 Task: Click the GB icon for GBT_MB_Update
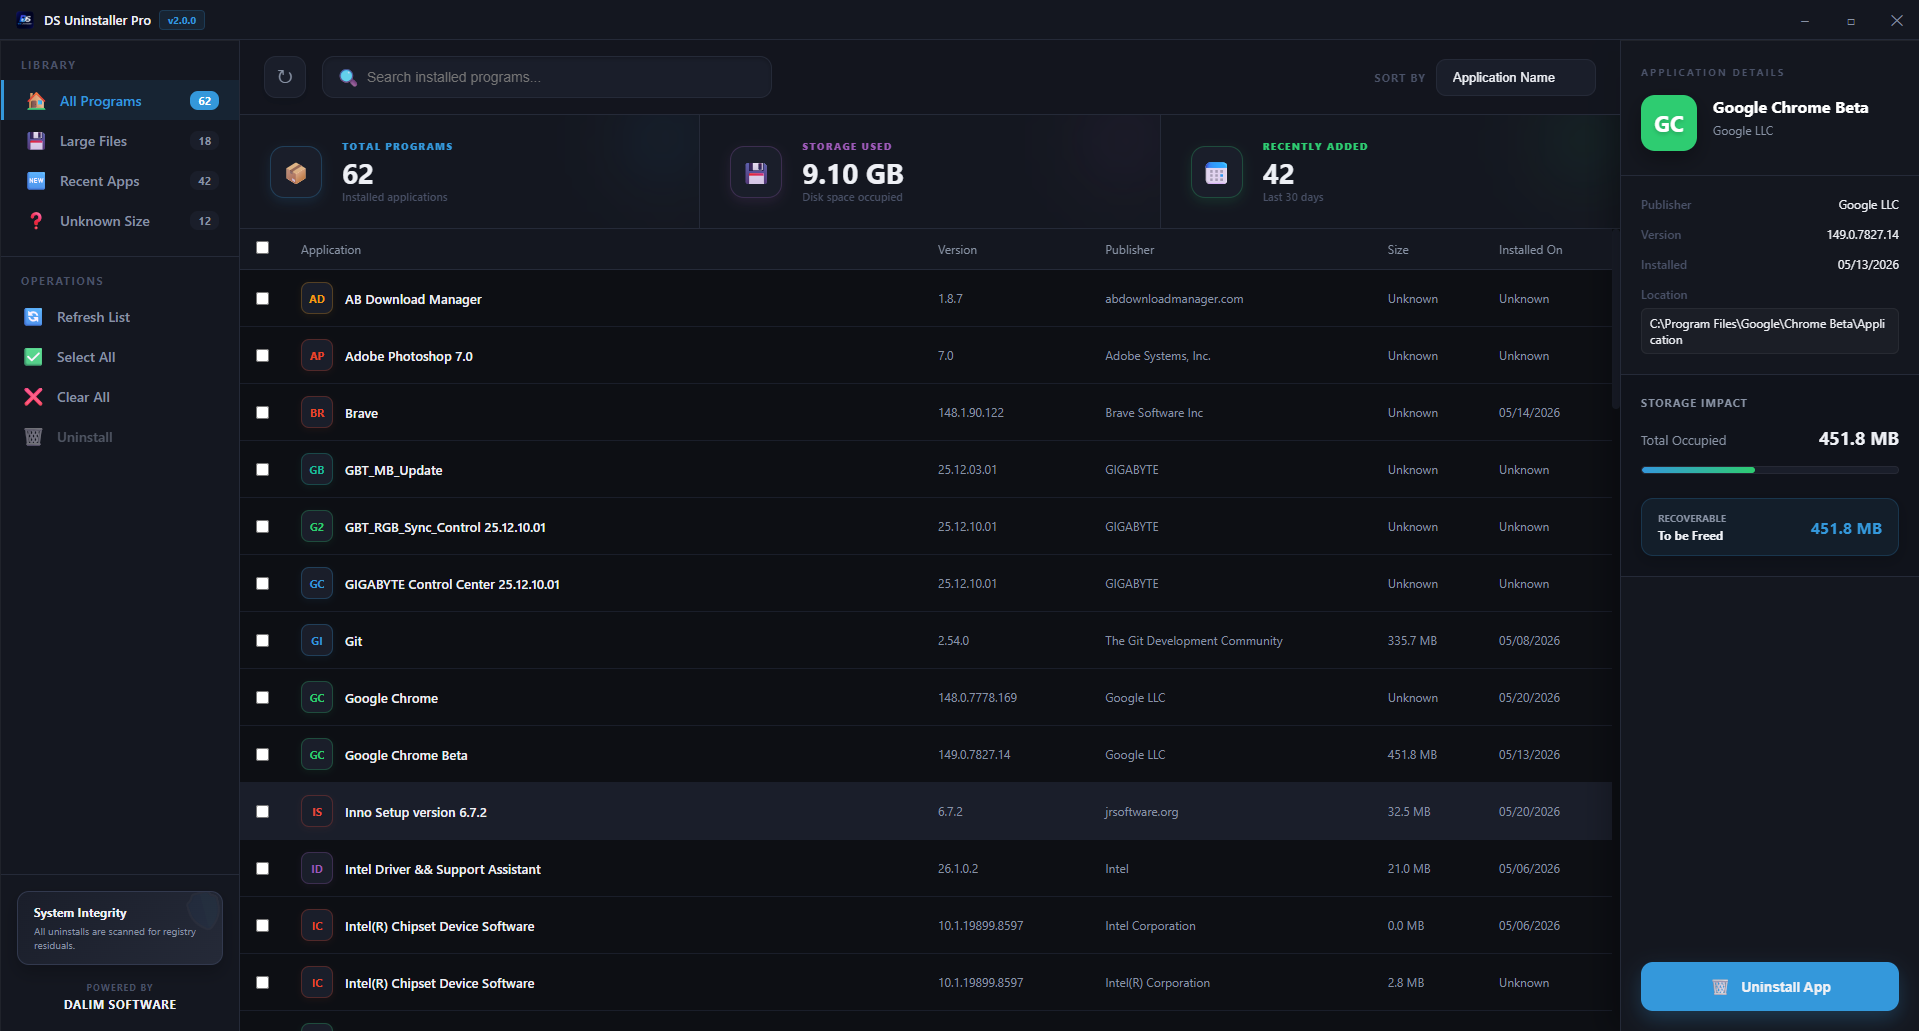[x=317, y=470]
